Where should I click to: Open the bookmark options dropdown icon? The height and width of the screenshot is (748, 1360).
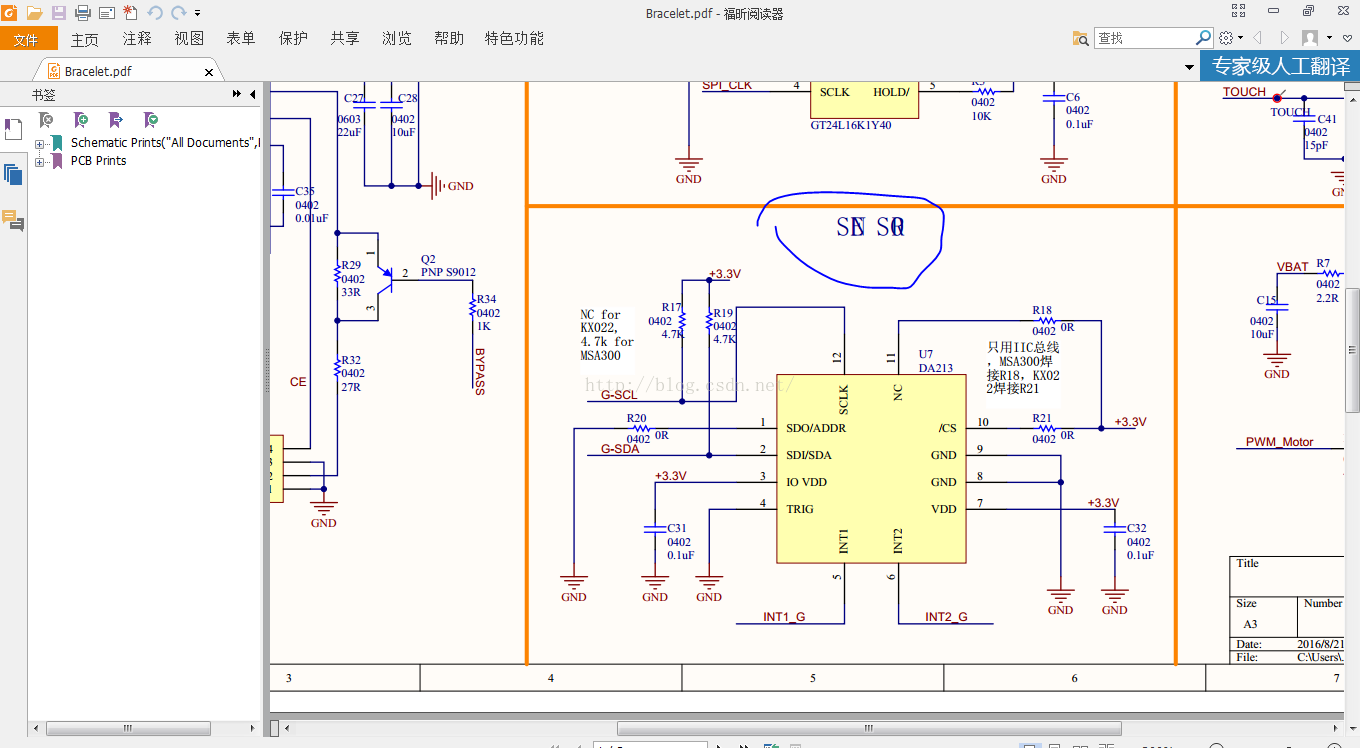tap(151, 119)
